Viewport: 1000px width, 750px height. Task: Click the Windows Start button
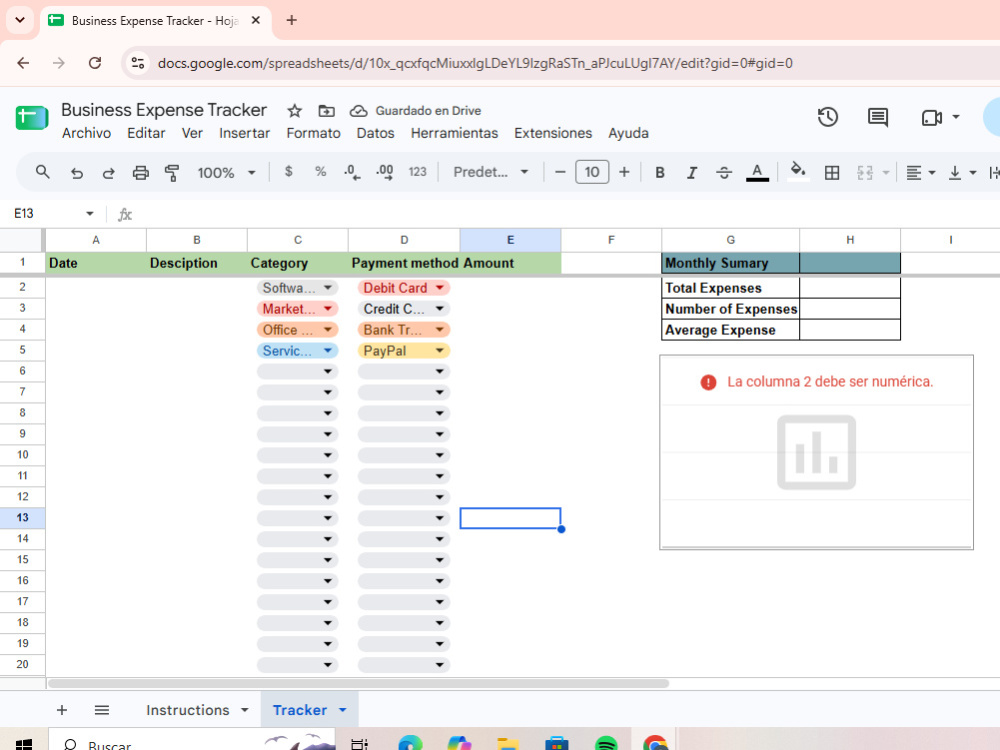24,744
